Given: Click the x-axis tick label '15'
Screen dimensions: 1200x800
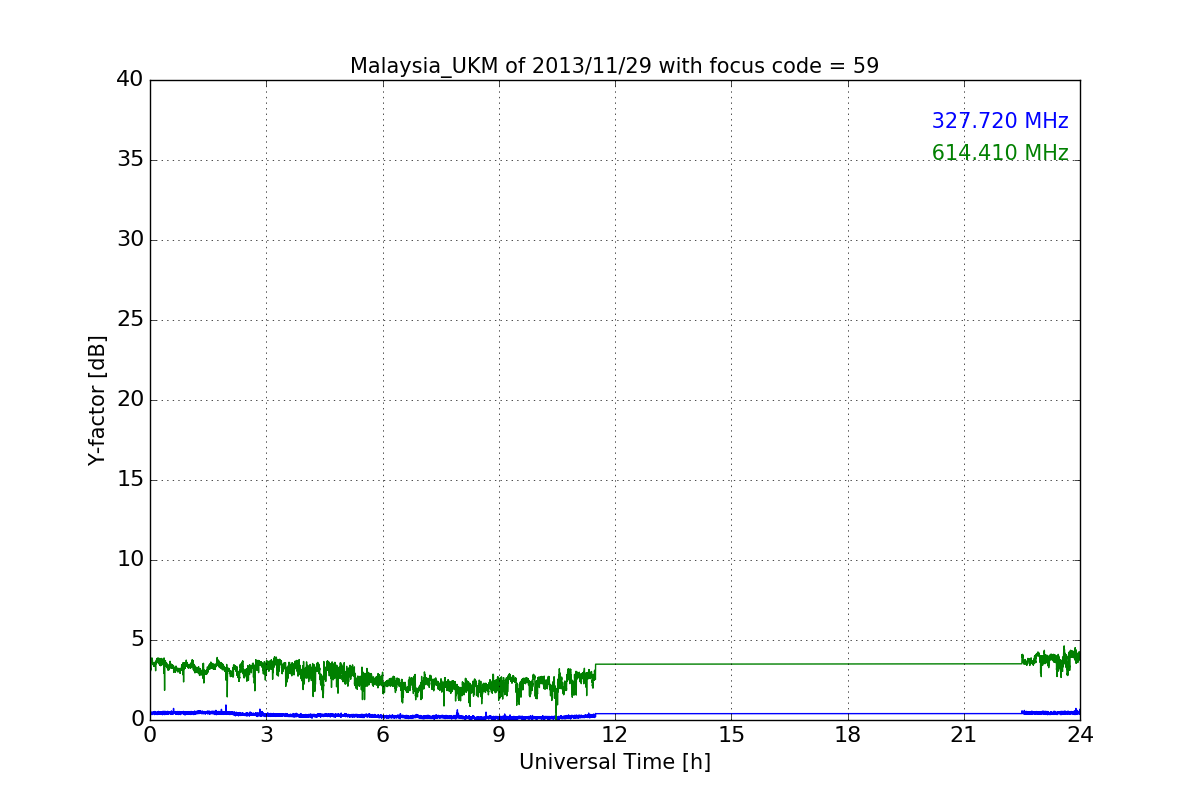Looking at the screenshot, I should pyautogui.click(x=731, y=735).
